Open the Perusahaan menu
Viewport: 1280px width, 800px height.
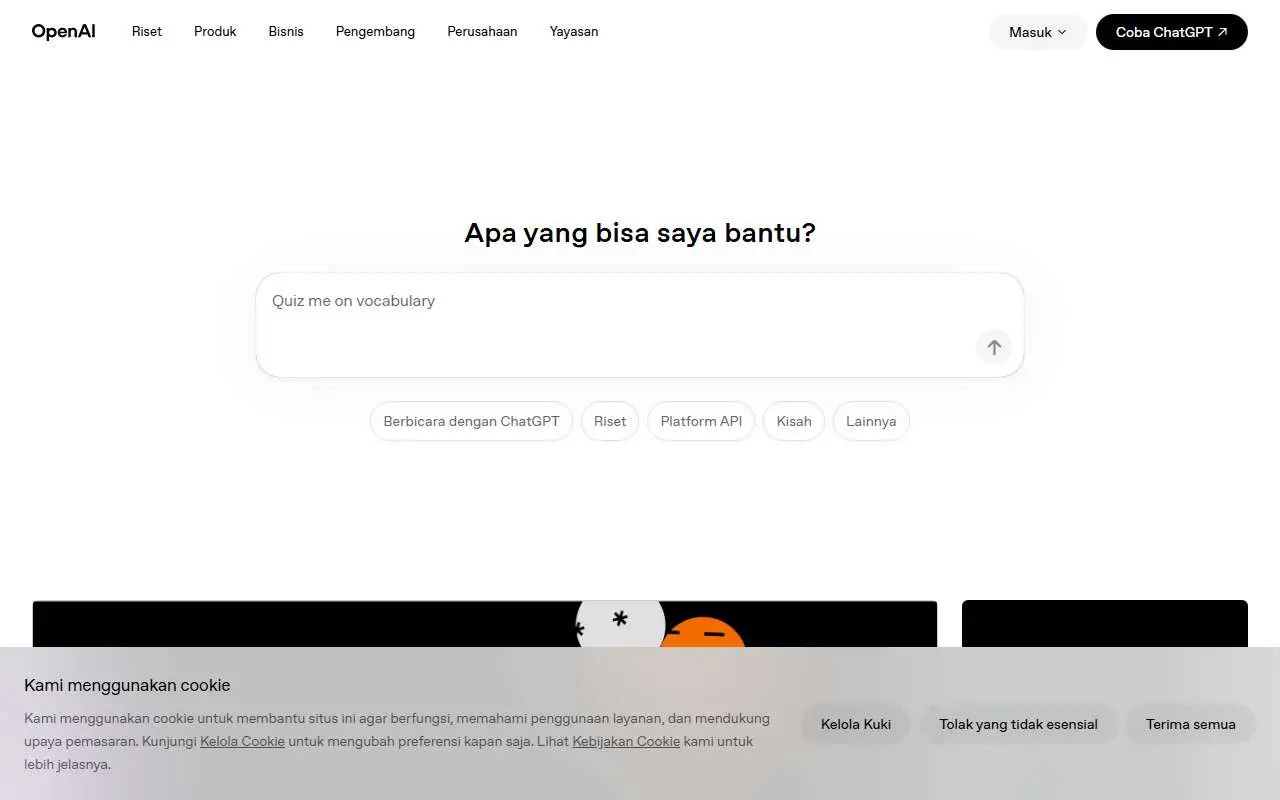[x=482, y=31]
